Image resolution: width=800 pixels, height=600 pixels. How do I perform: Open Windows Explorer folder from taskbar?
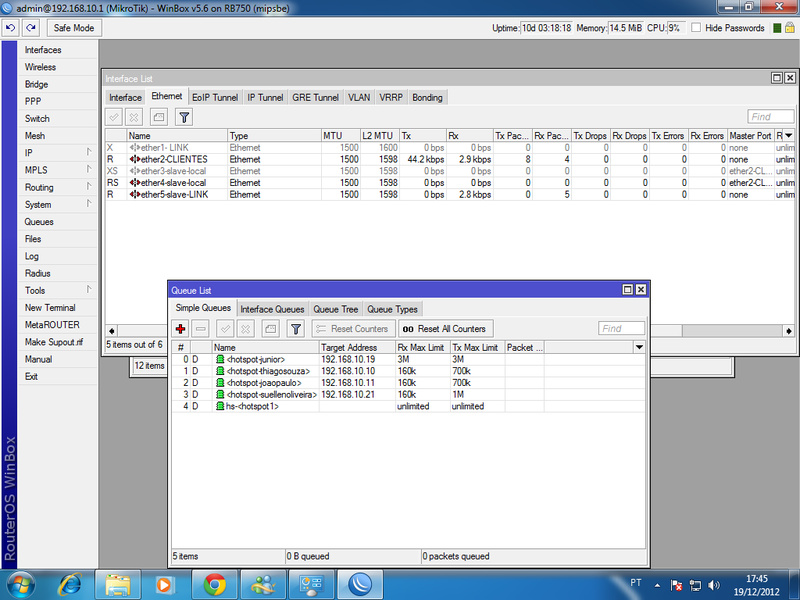tap(118, 585)
